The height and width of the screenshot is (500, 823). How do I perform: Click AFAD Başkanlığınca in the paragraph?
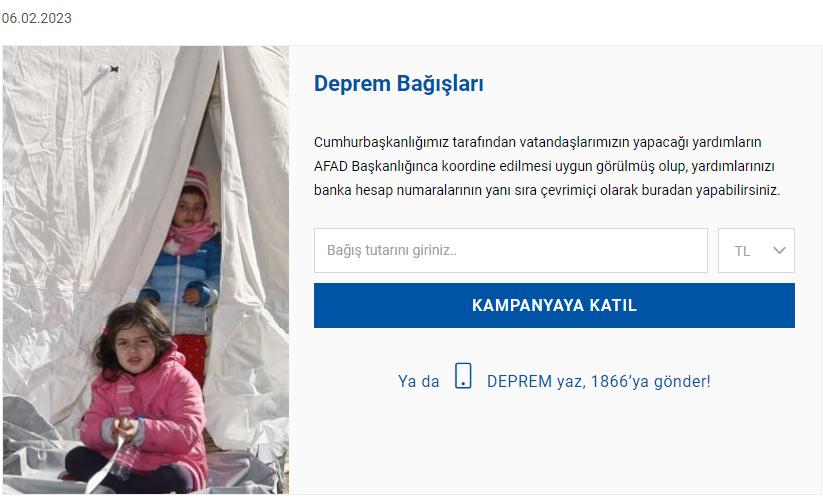tap(376, 166)
